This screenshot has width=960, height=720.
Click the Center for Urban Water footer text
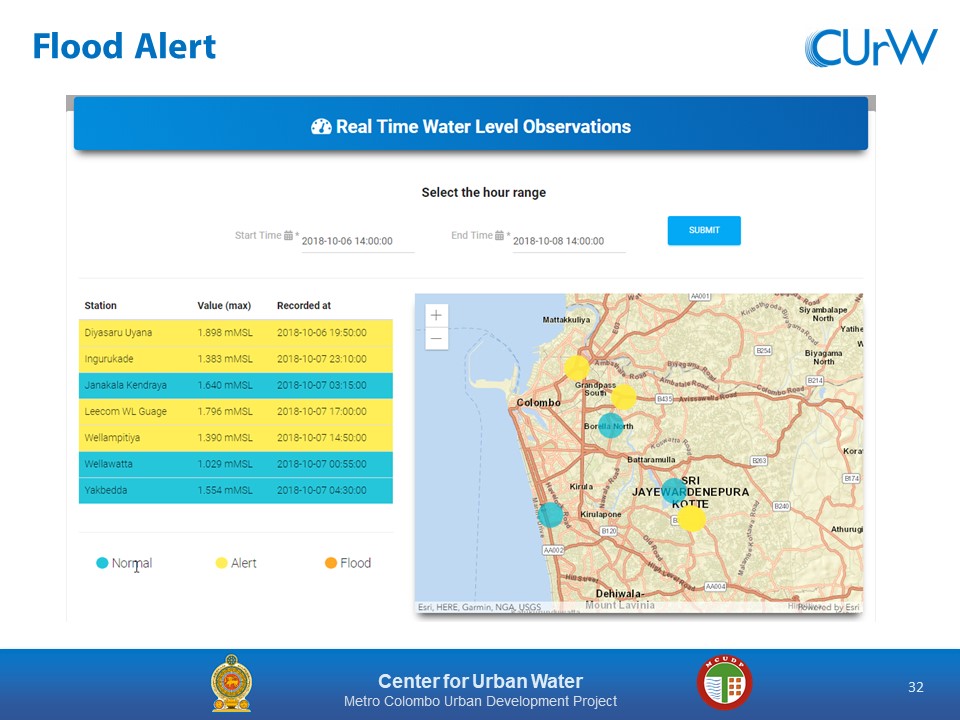tap(481, 681)
